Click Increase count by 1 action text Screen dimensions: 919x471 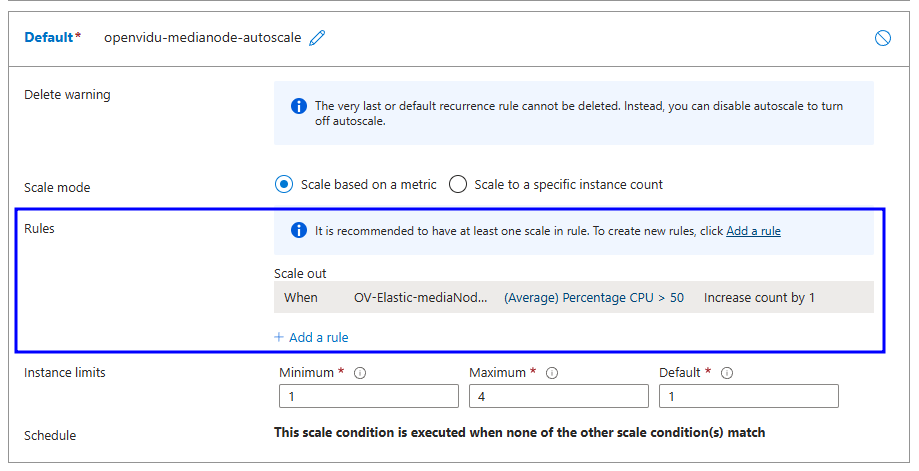(759, 297)
